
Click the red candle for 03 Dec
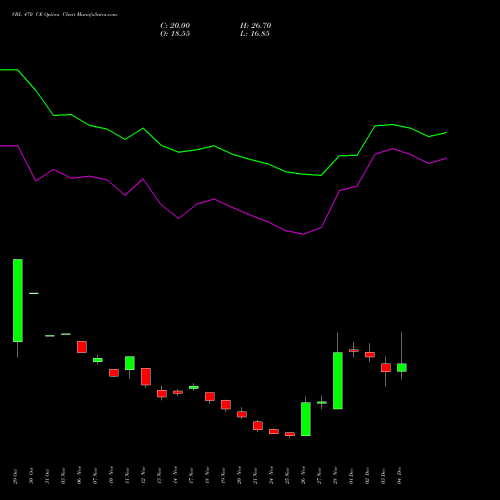coord(386,368)
